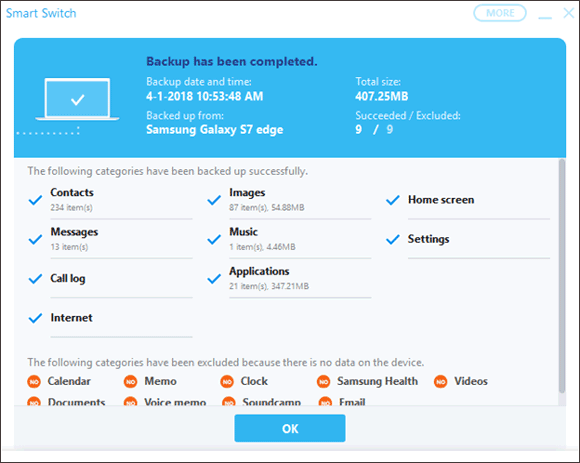Select the Messages category label

[x=74, y=232]
